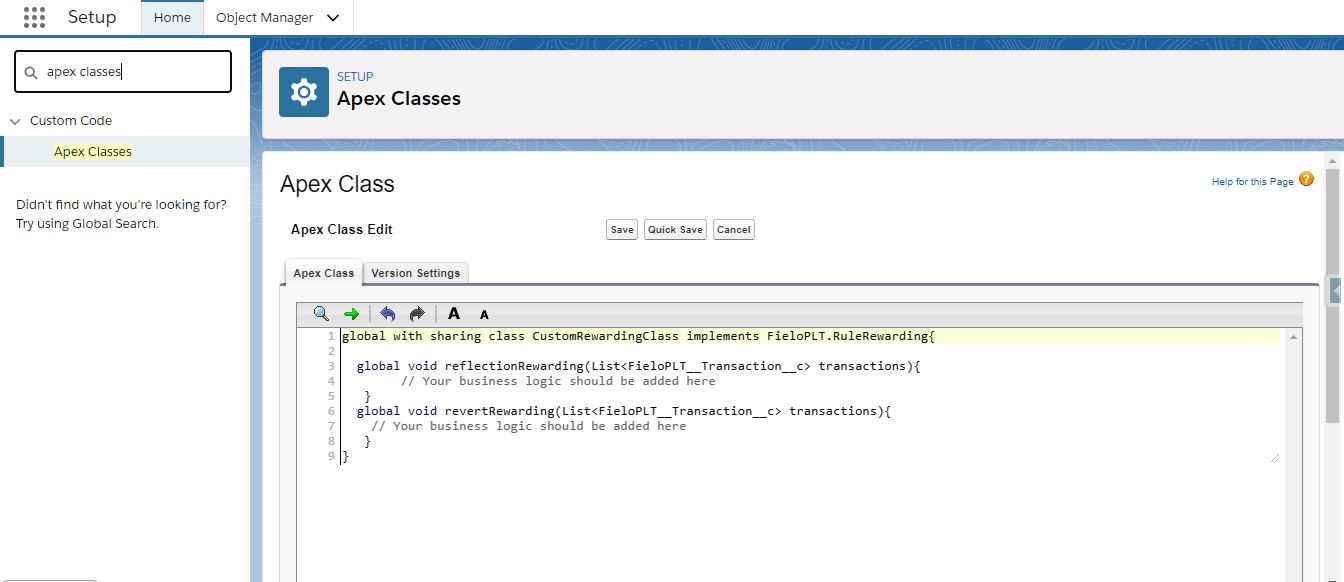Redo the edit in code editor
Image resolution: width=1344 pixels, height=582 pixels.
417,314
